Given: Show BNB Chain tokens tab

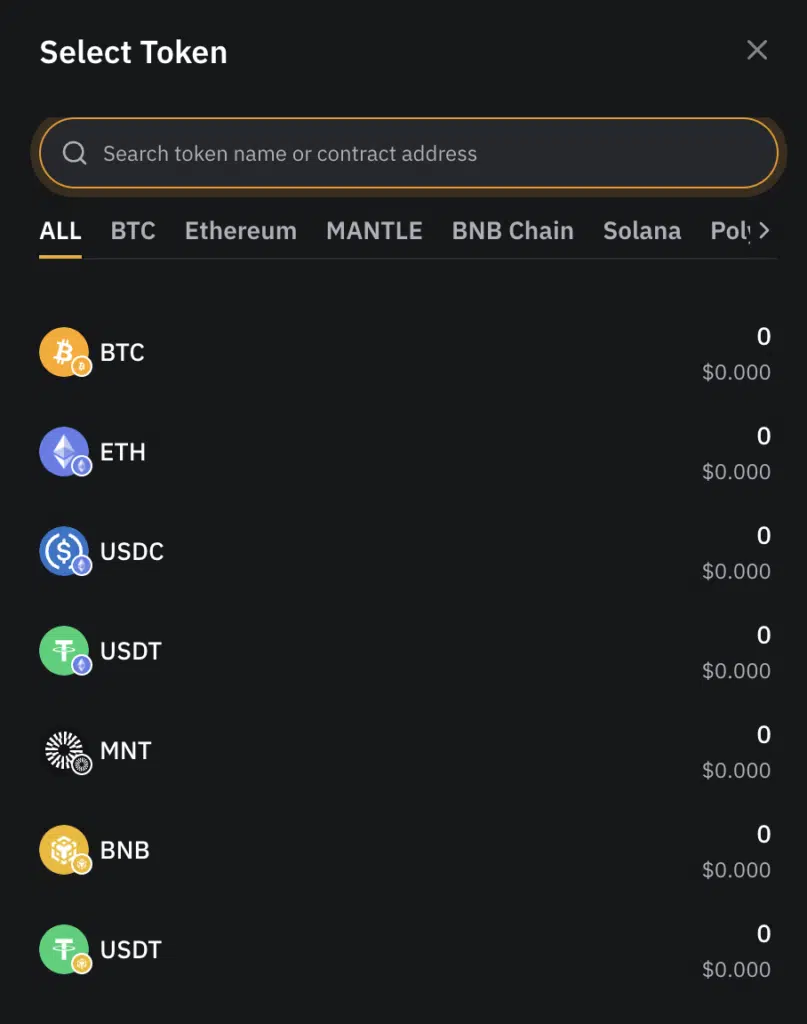Looking at the screenshot, I should click(513, 231).
